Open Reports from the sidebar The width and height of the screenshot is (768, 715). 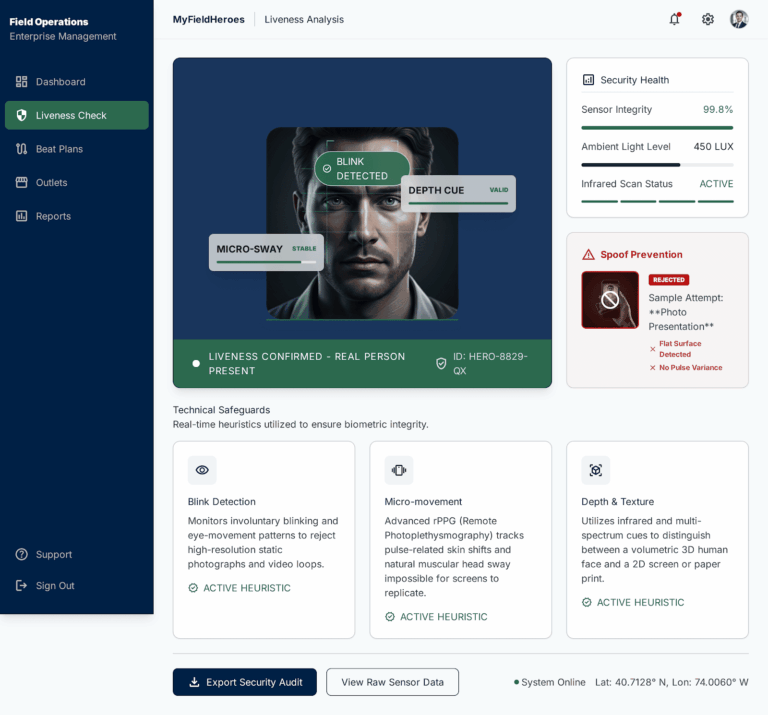click(x=76, y=216)
